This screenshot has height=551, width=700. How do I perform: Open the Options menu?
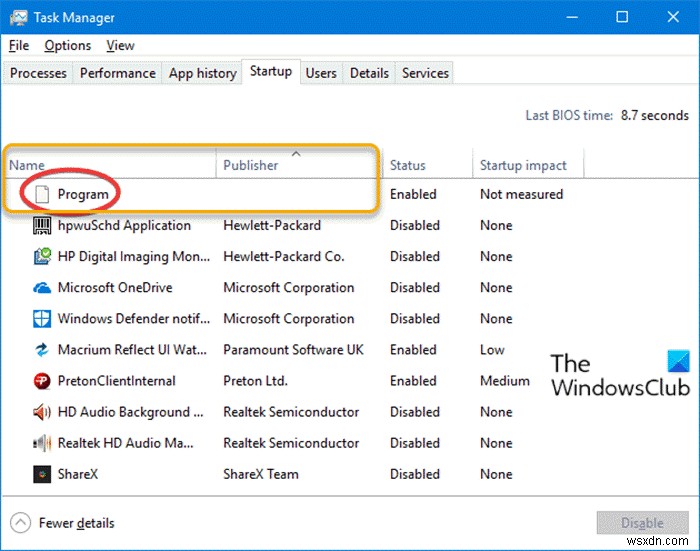[67, 46]
